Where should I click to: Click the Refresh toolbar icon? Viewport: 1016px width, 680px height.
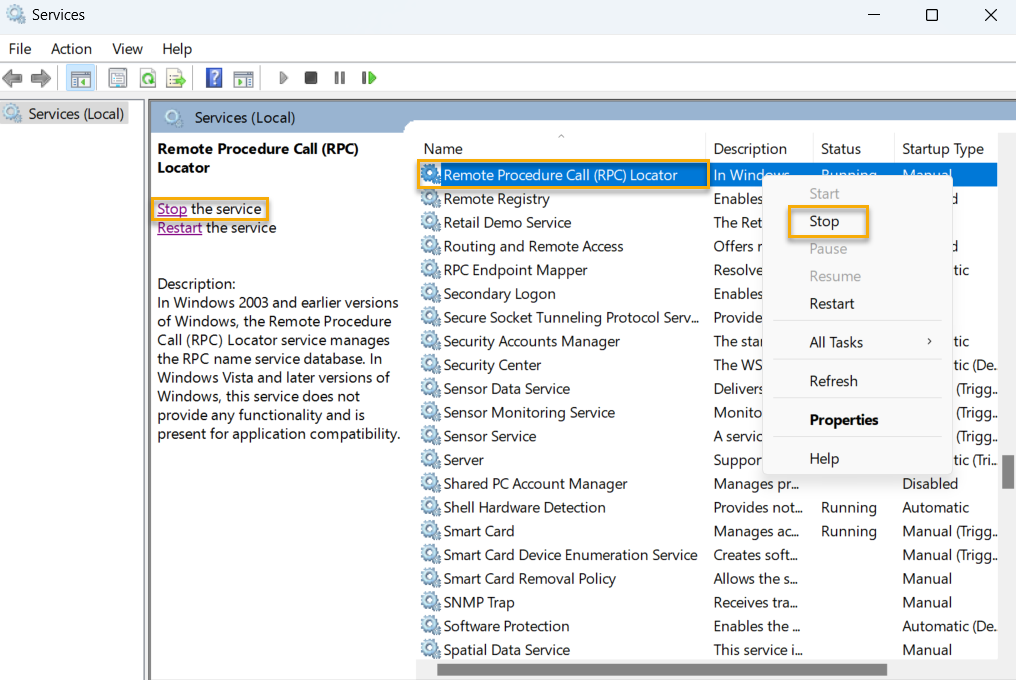coord(146,77)
